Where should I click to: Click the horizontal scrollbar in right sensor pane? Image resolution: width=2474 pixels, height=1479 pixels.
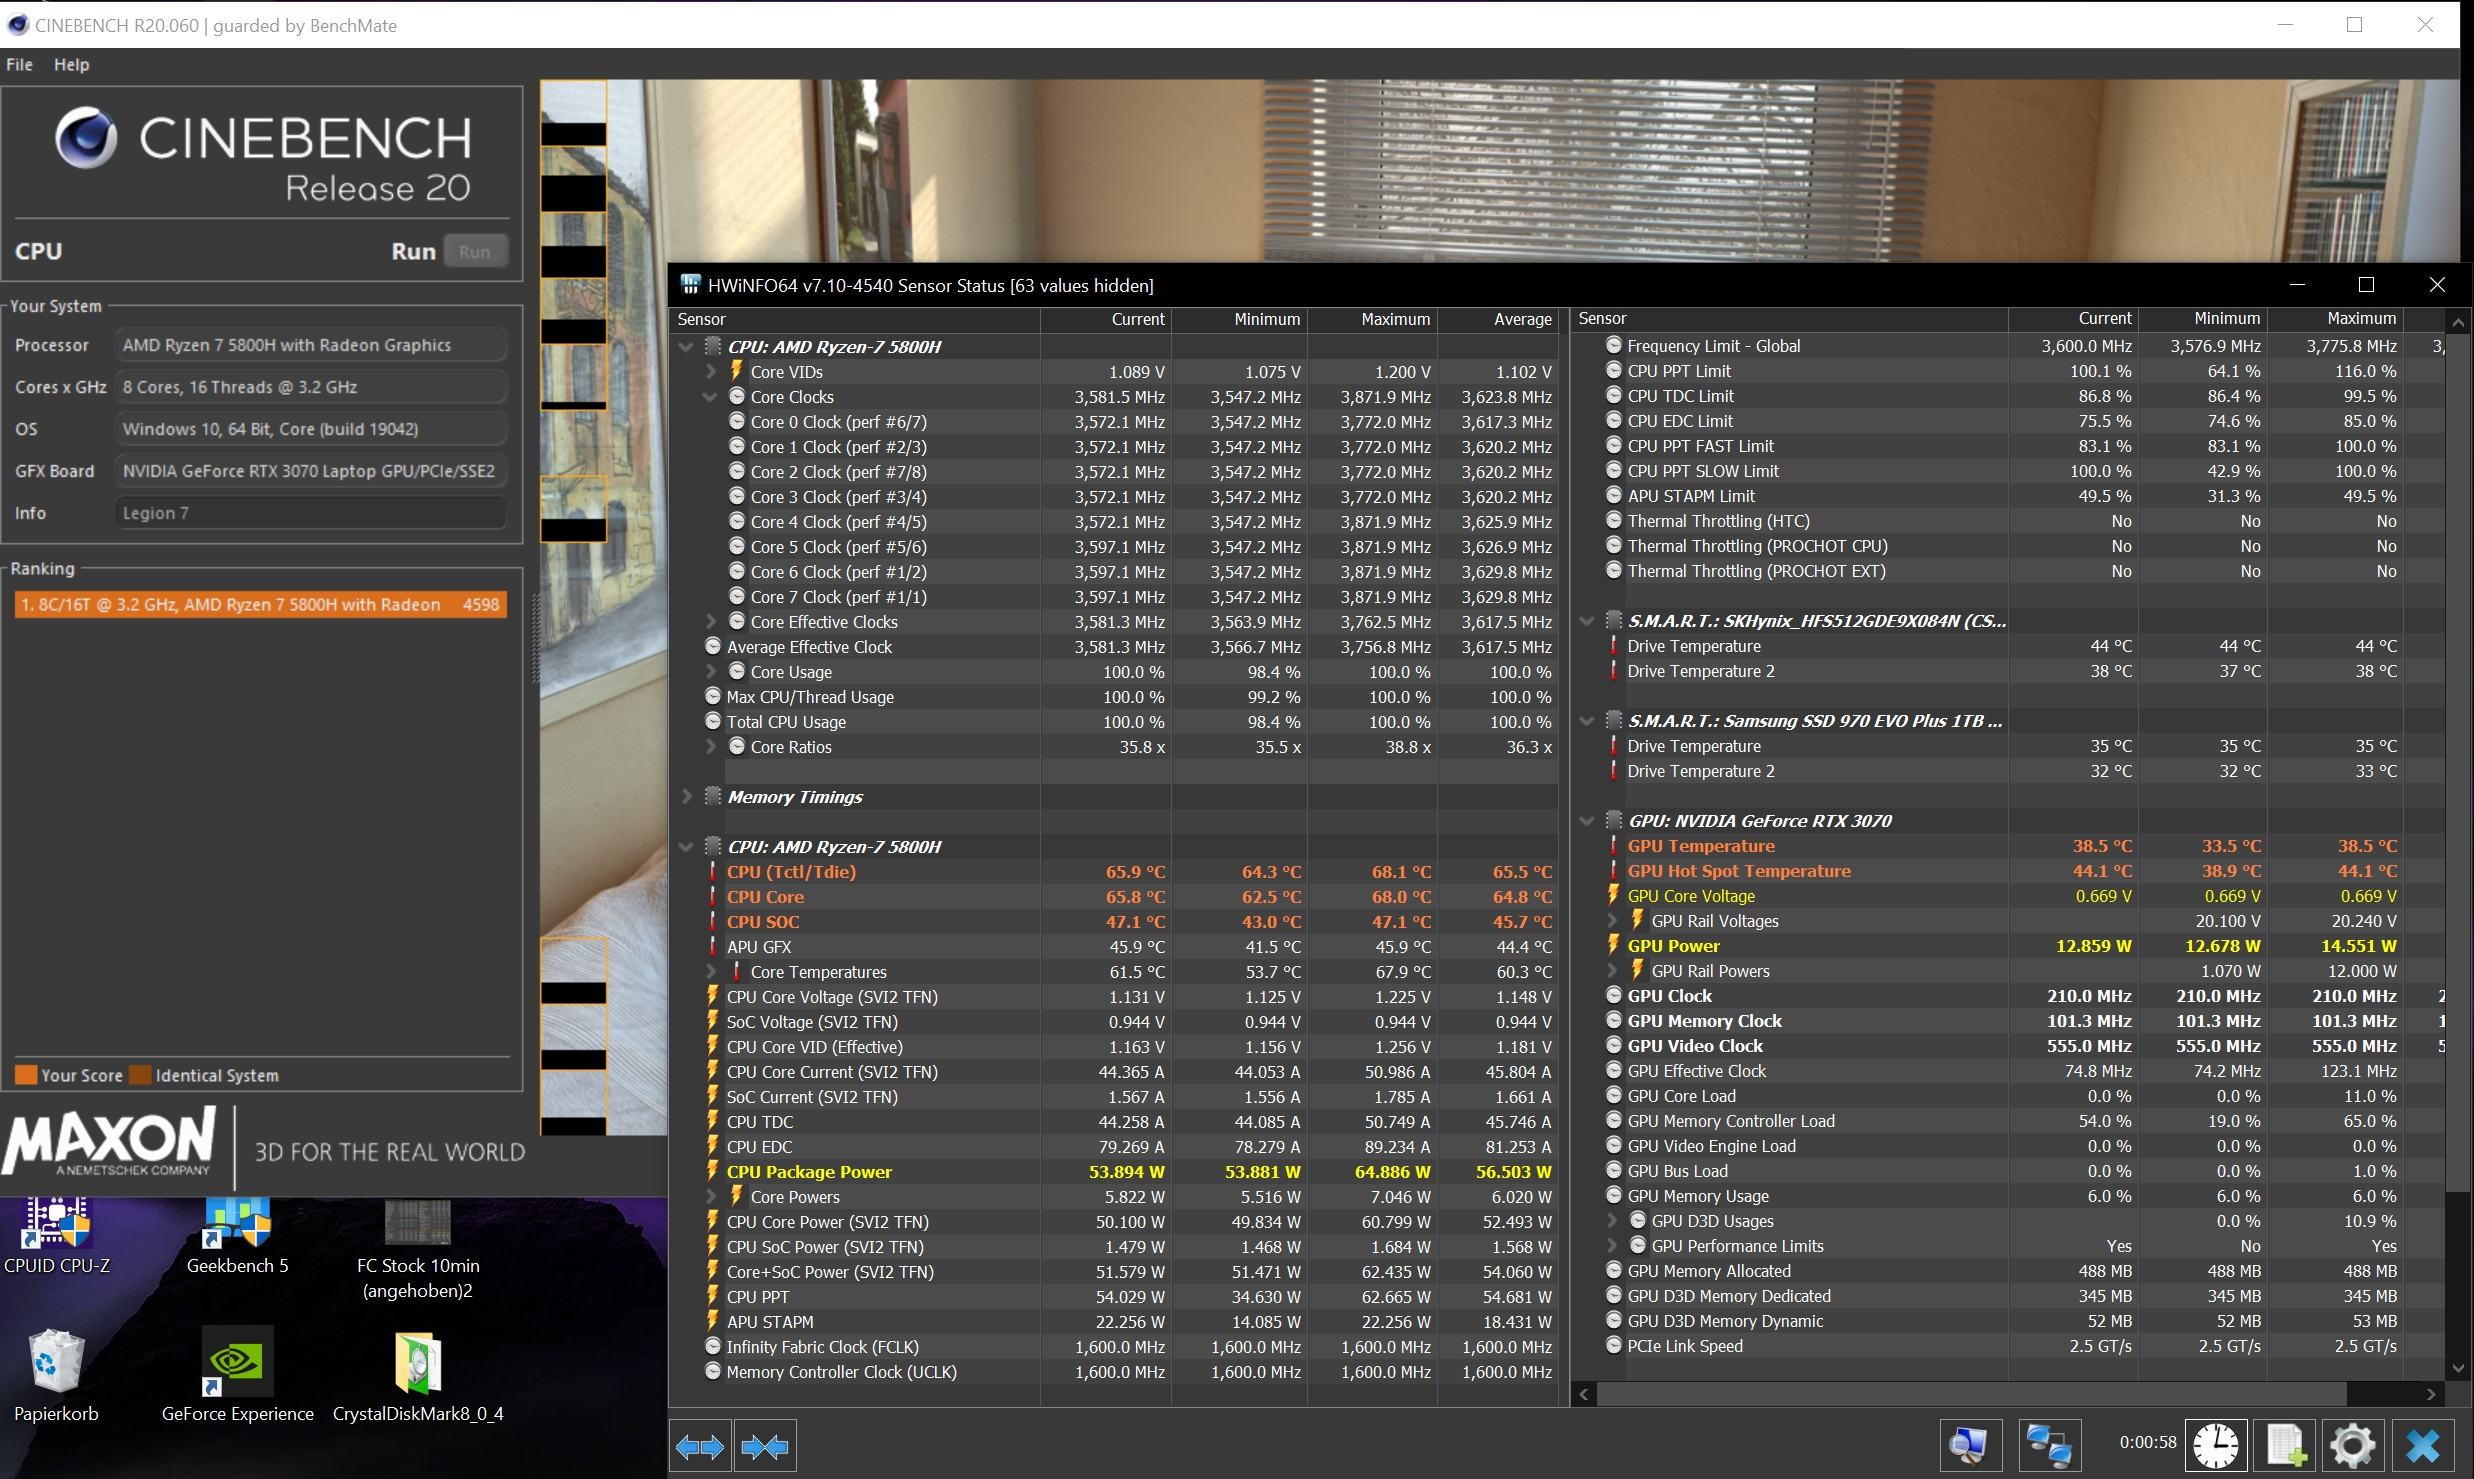click(x=1970, y=1393)
